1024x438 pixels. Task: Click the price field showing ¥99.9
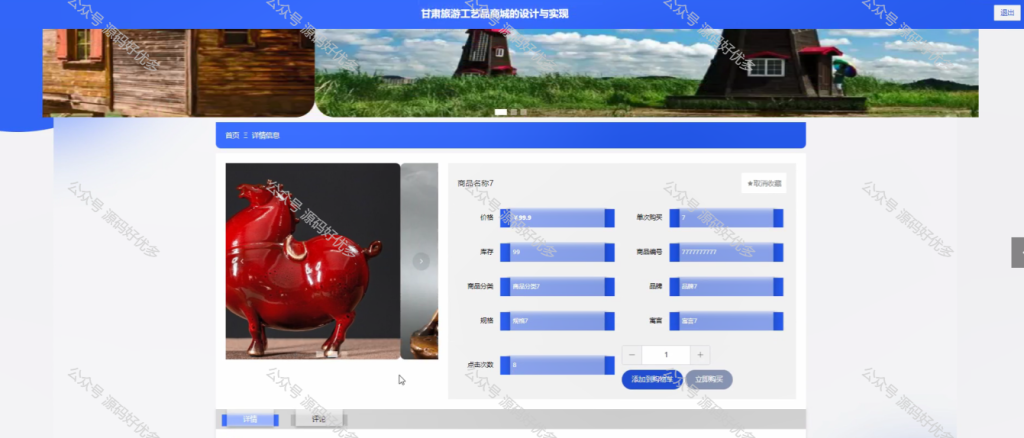pos(557,218)
